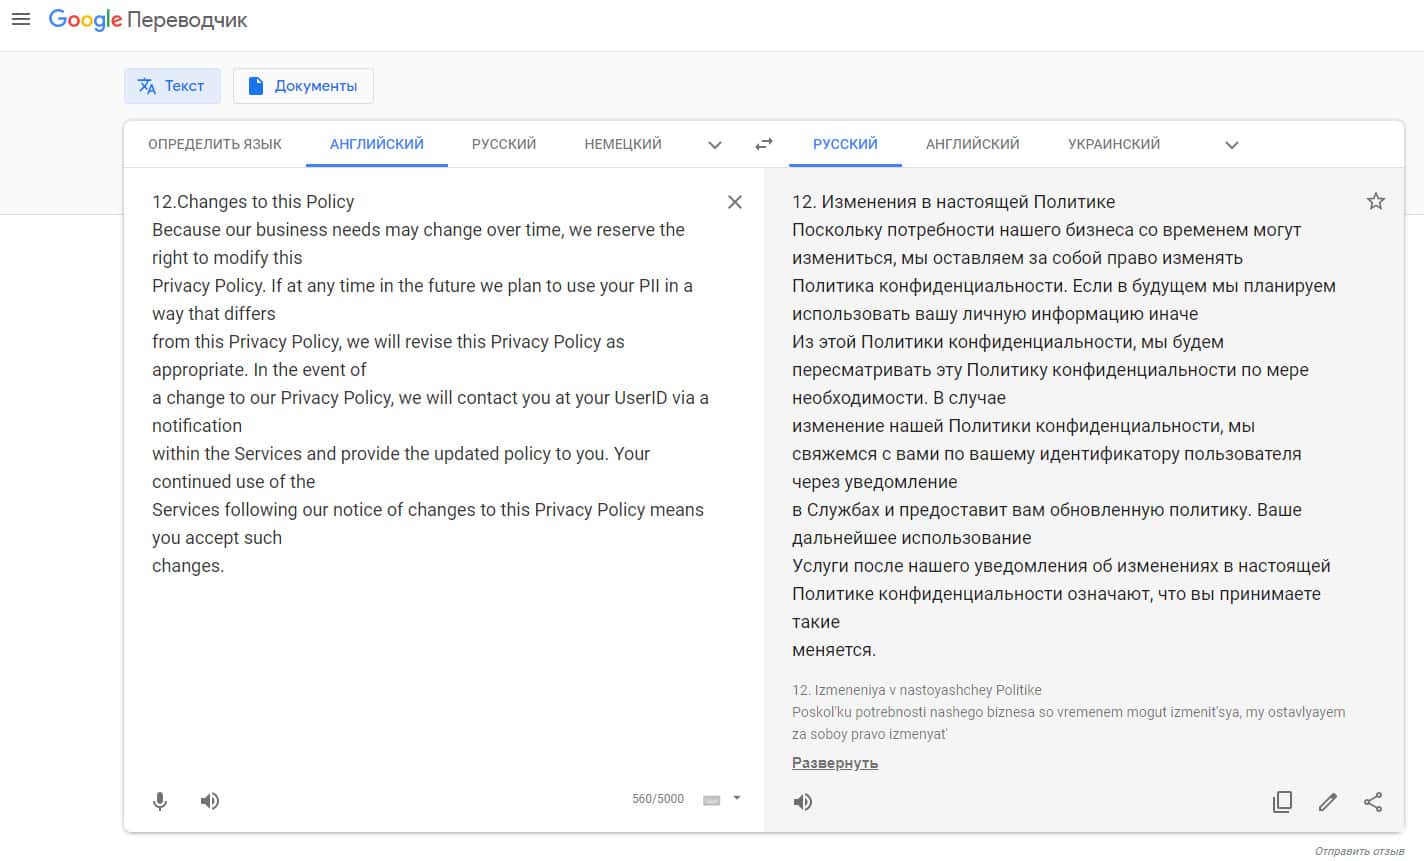Image resolution: width=1424 pixels, height=861 pixels.
Task: Click the Текст mode button
Action: pyautogui.click(x=172, y=86)
